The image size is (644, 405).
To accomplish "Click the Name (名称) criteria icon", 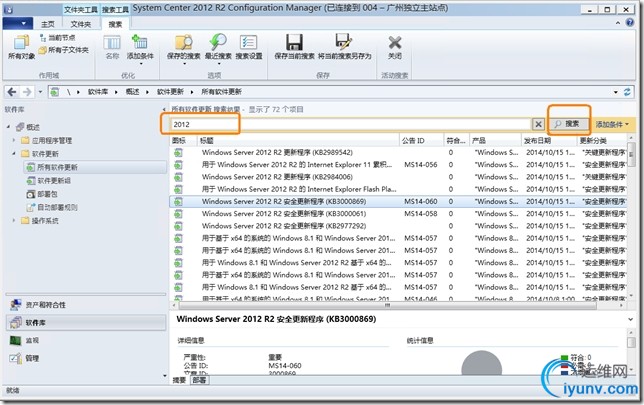I will 112,47.
